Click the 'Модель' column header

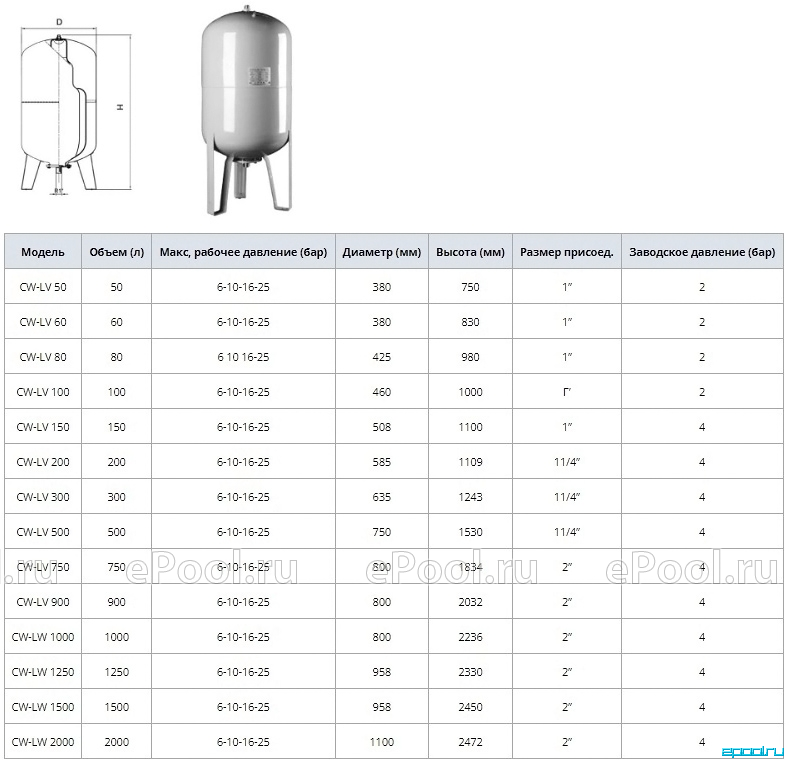[x=43, y=252]
